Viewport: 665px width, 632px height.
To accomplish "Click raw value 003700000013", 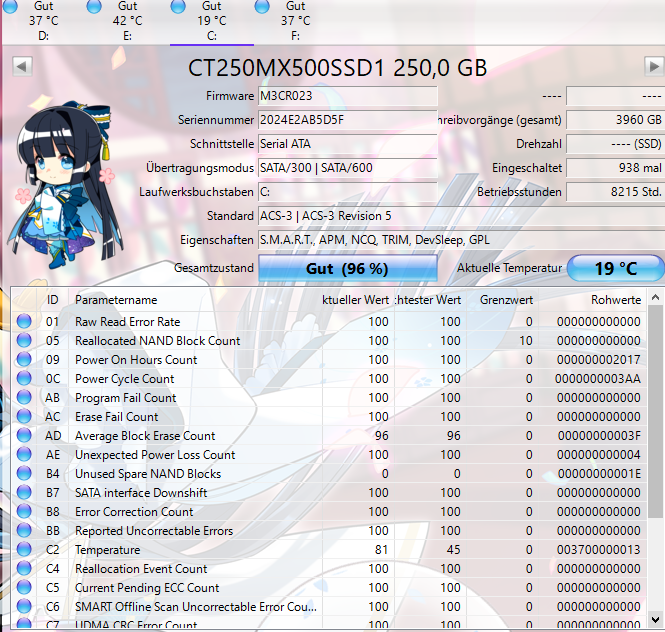I will point(598,550).
